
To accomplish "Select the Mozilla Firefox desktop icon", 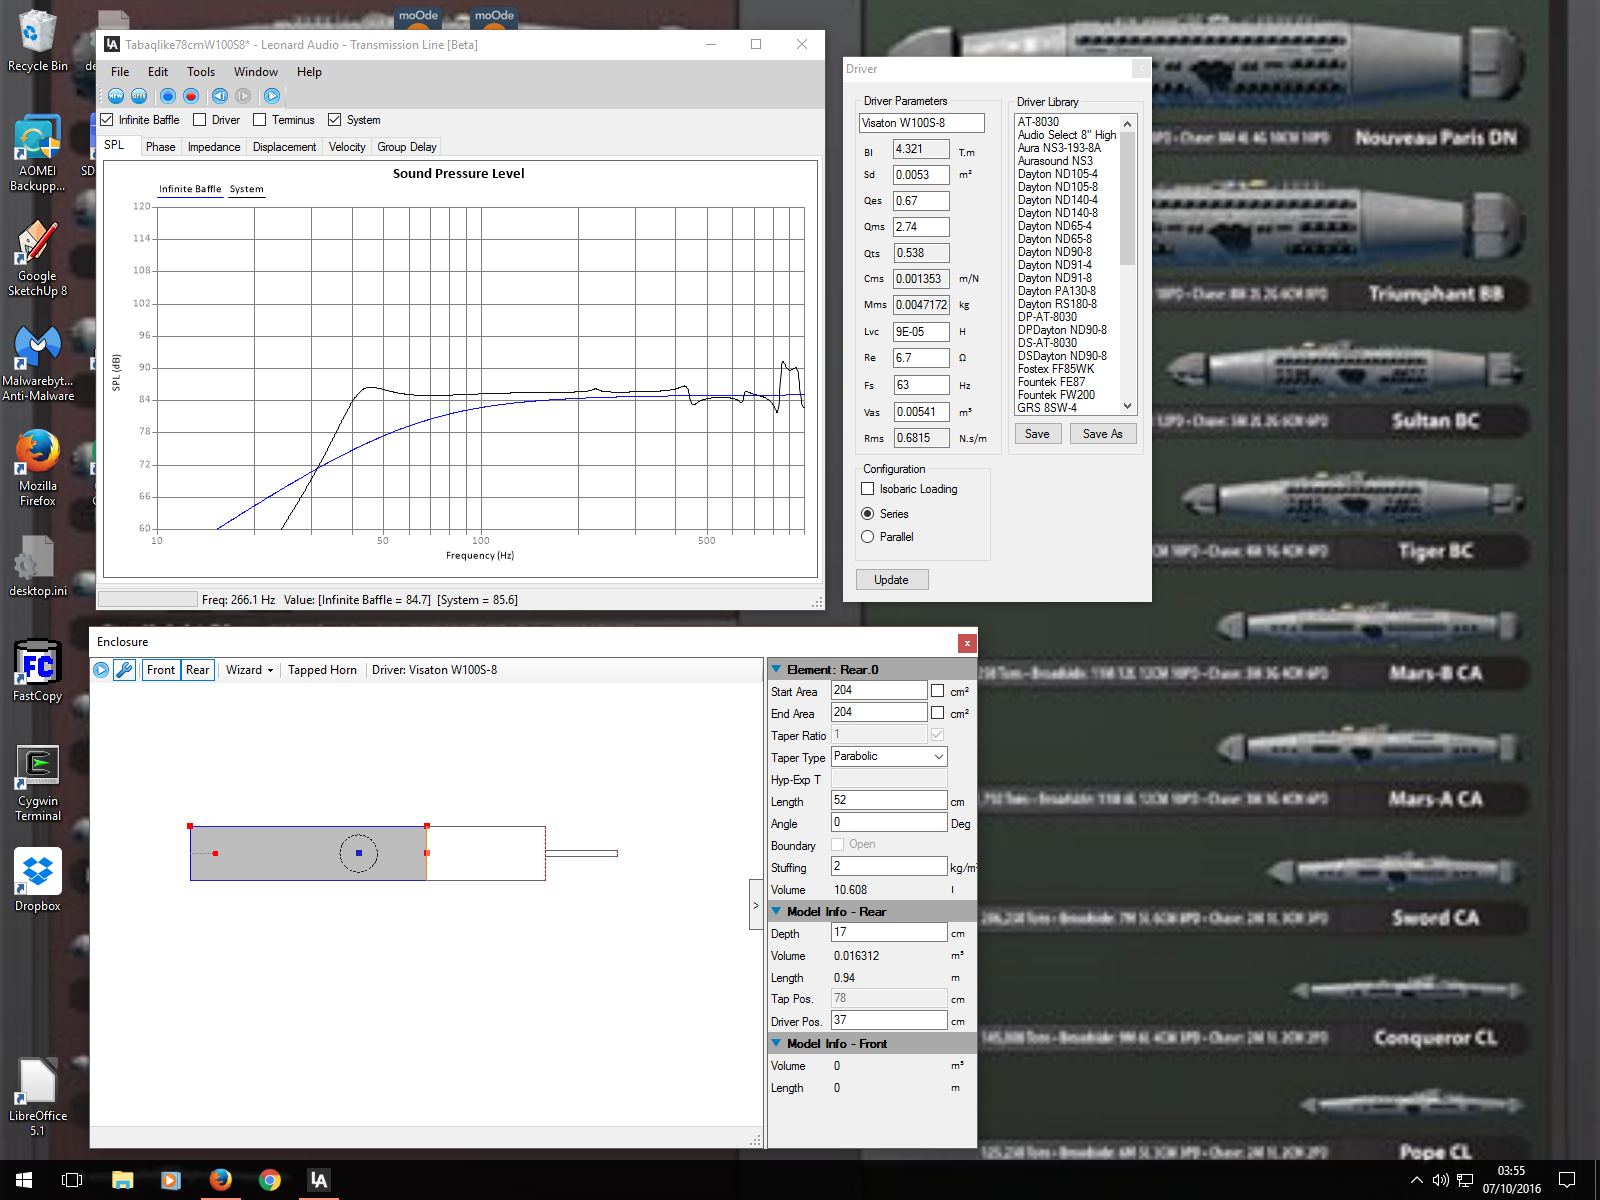I will [38, 468].
